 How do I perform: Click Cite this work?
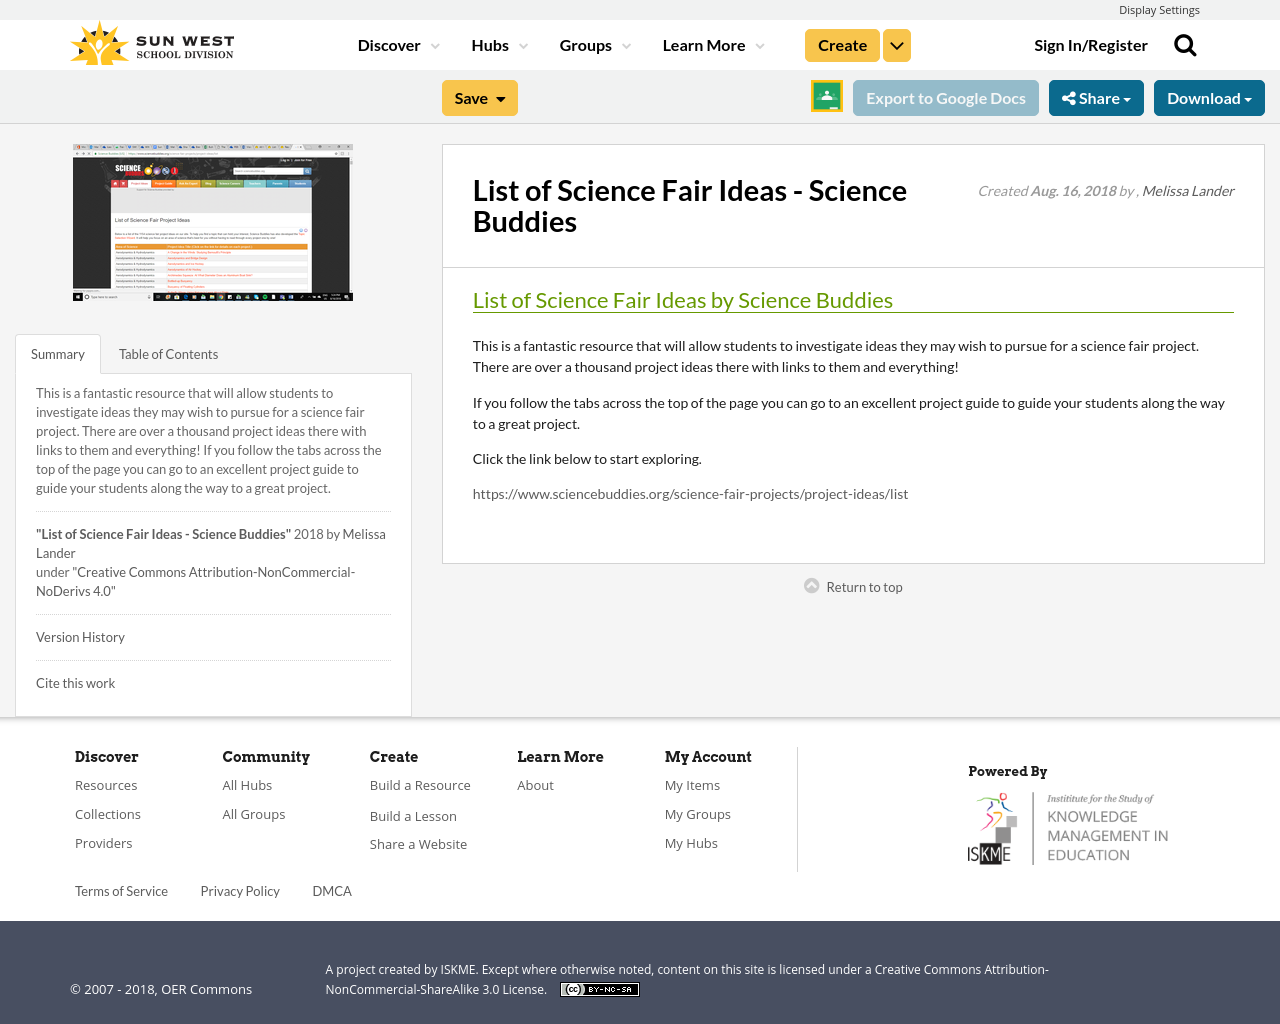(x=75, y=682)
